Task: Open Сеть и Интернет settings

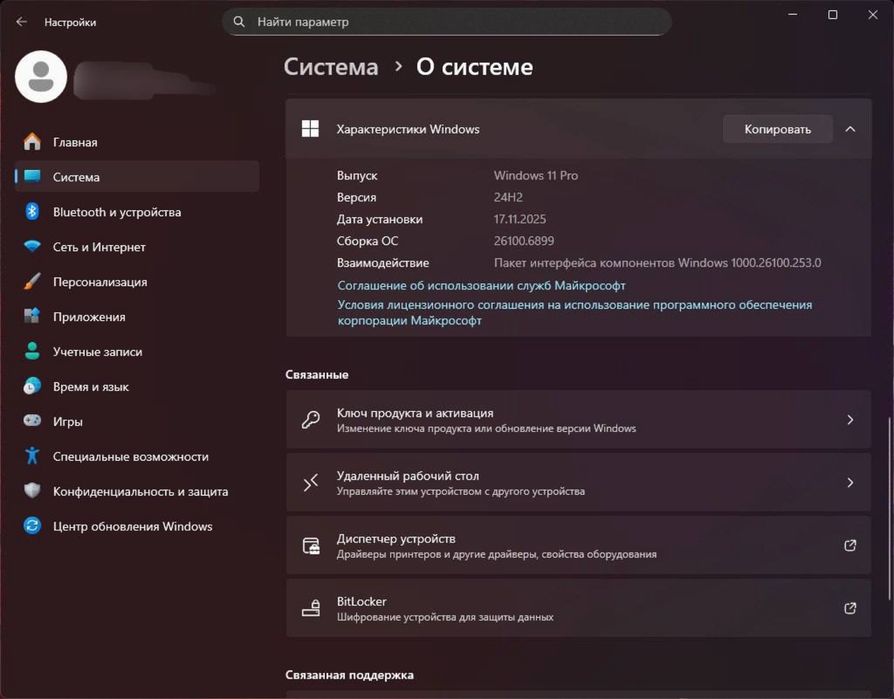Action: pos(137,247)
